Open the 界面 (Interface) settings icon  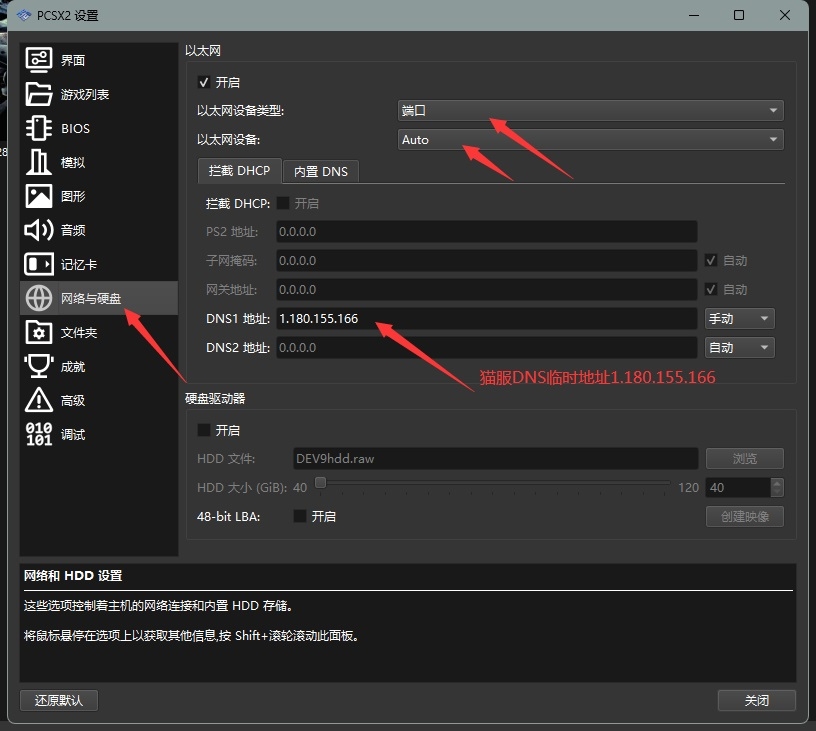[39, 60]
